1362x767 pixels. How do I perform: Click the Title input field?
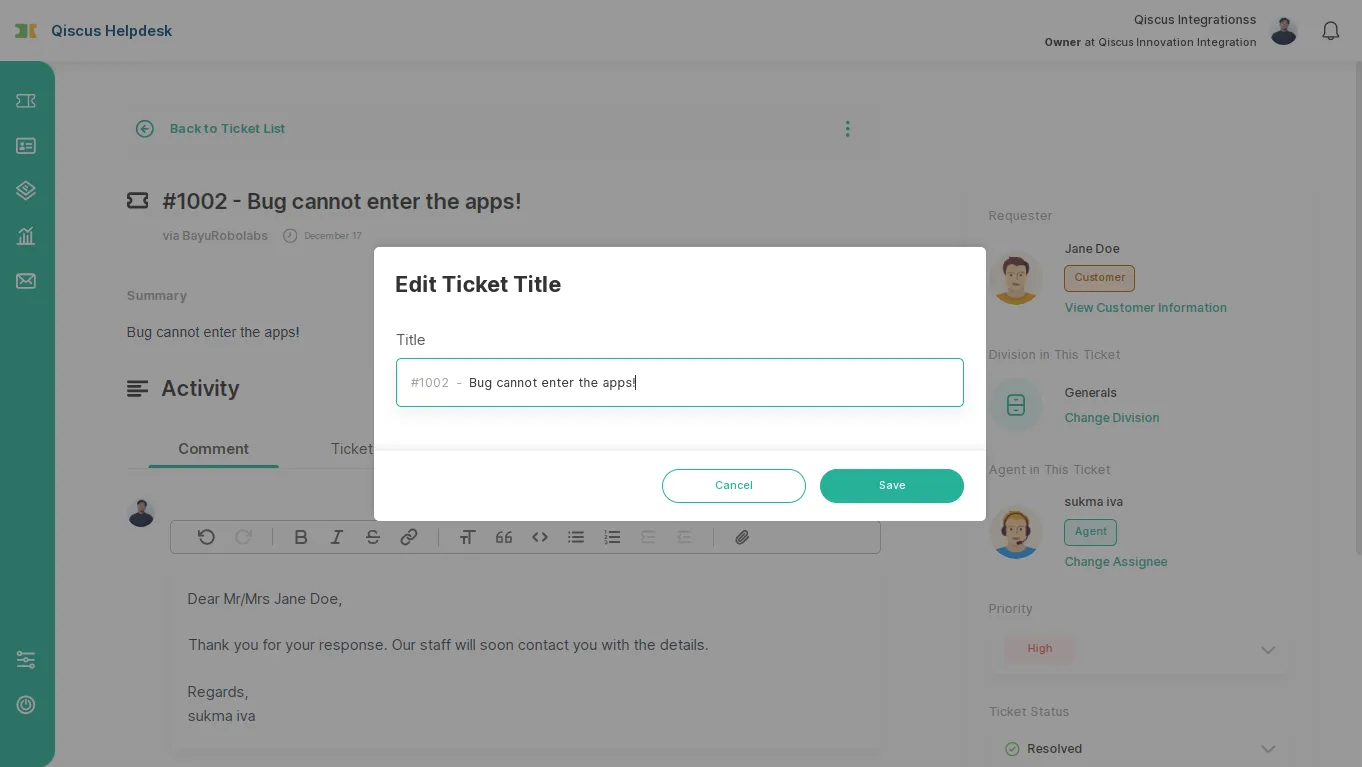[680, 383]
